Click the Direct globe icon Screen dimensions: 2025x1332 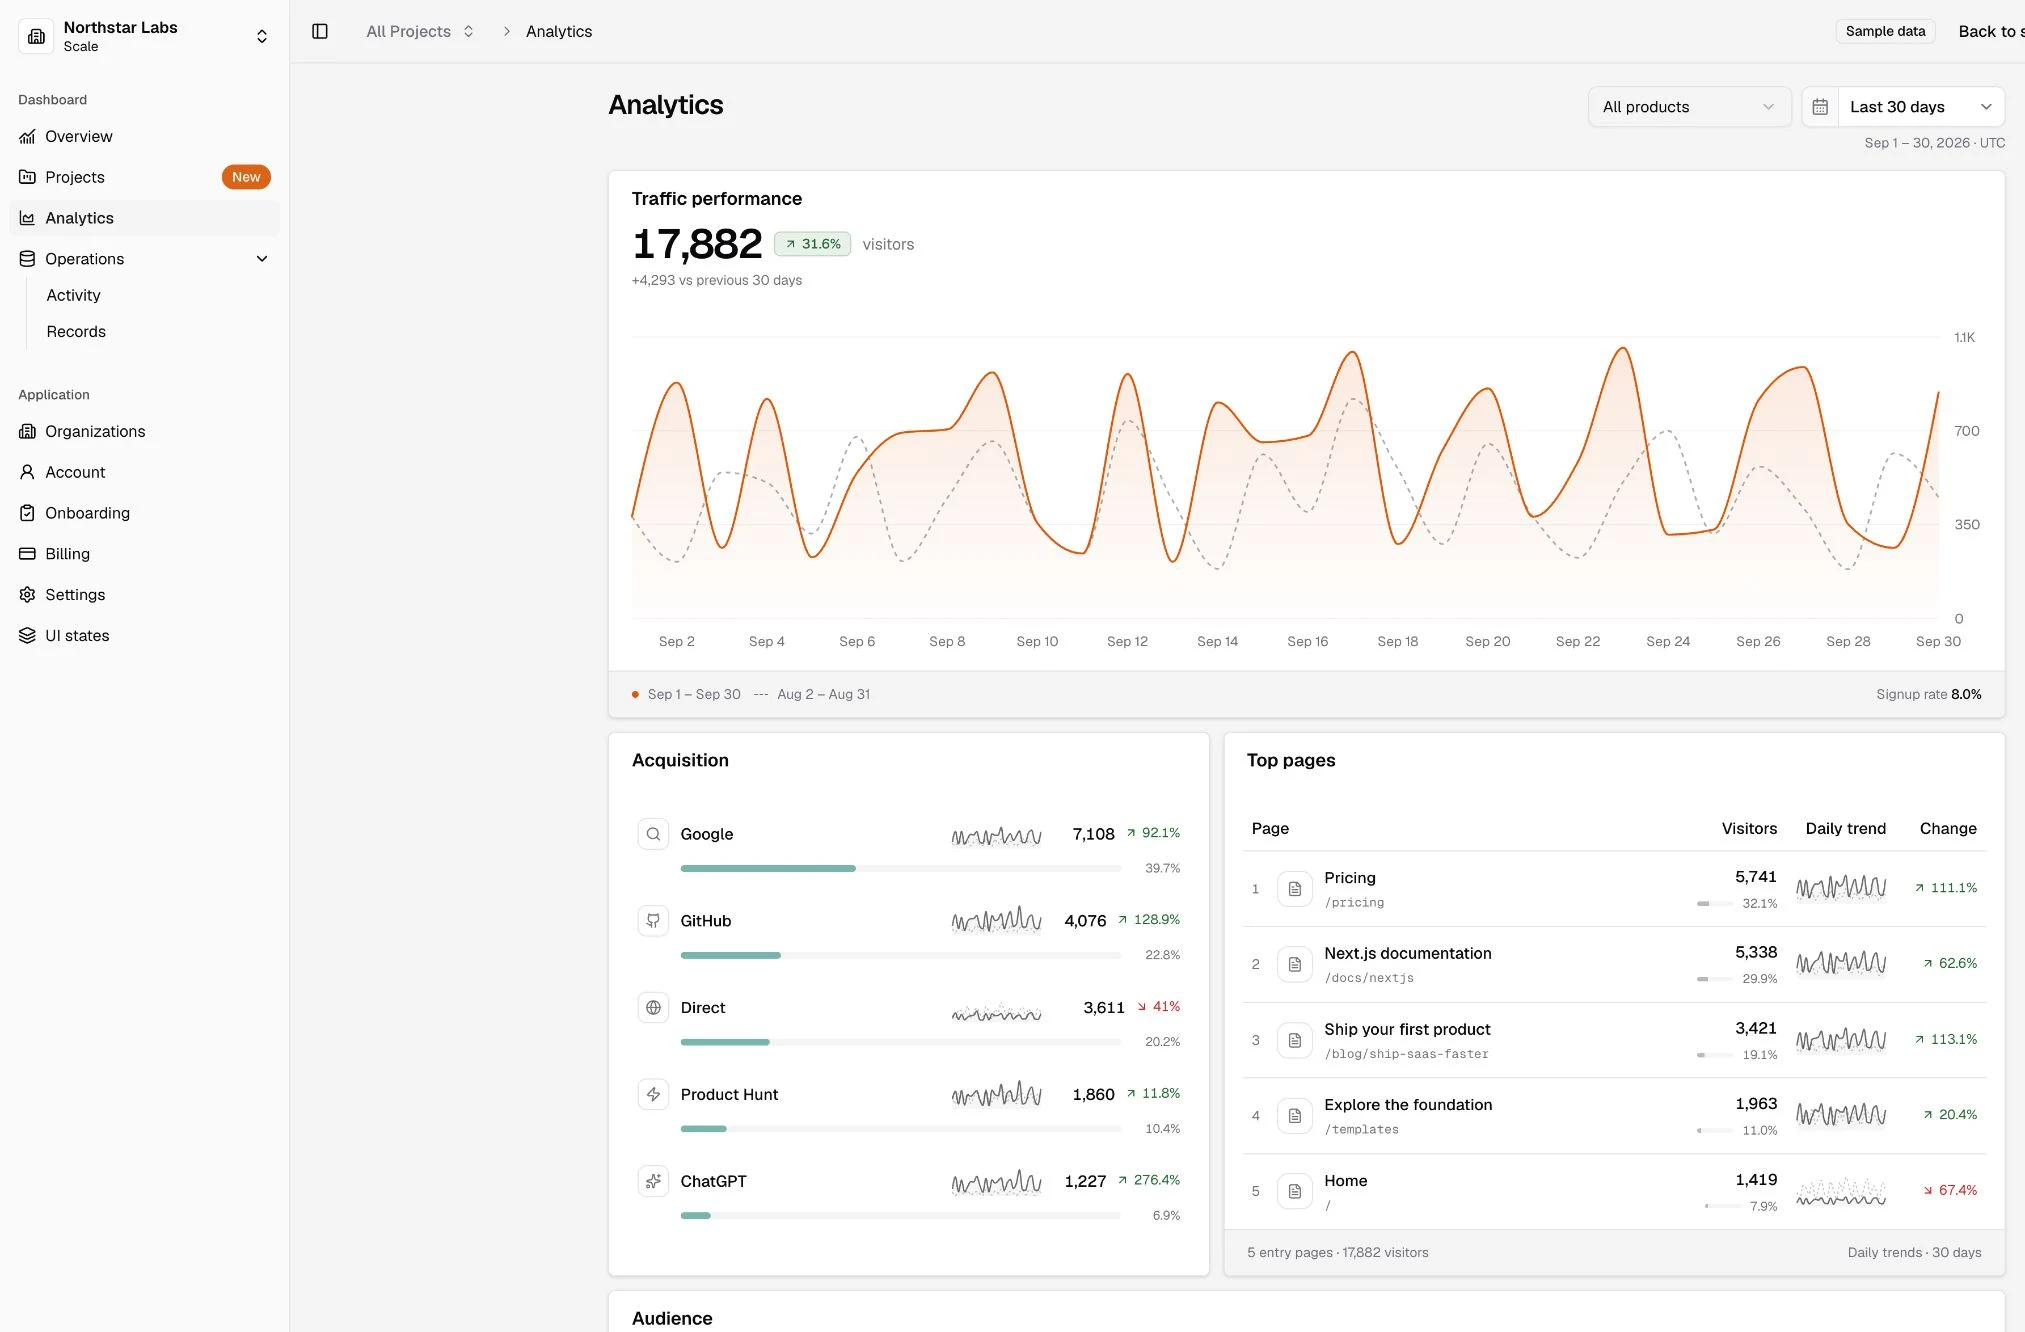pyautogui.click(x=653, y=1008)
